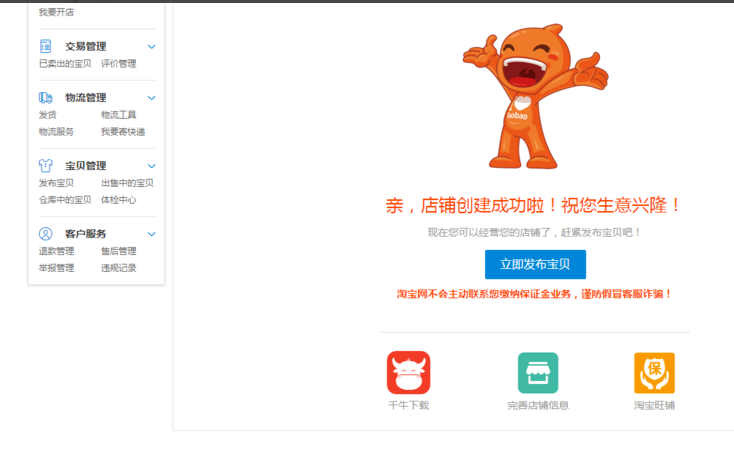Open 已卖出的宝贝 in sidebar

click(x=65, y=64)
